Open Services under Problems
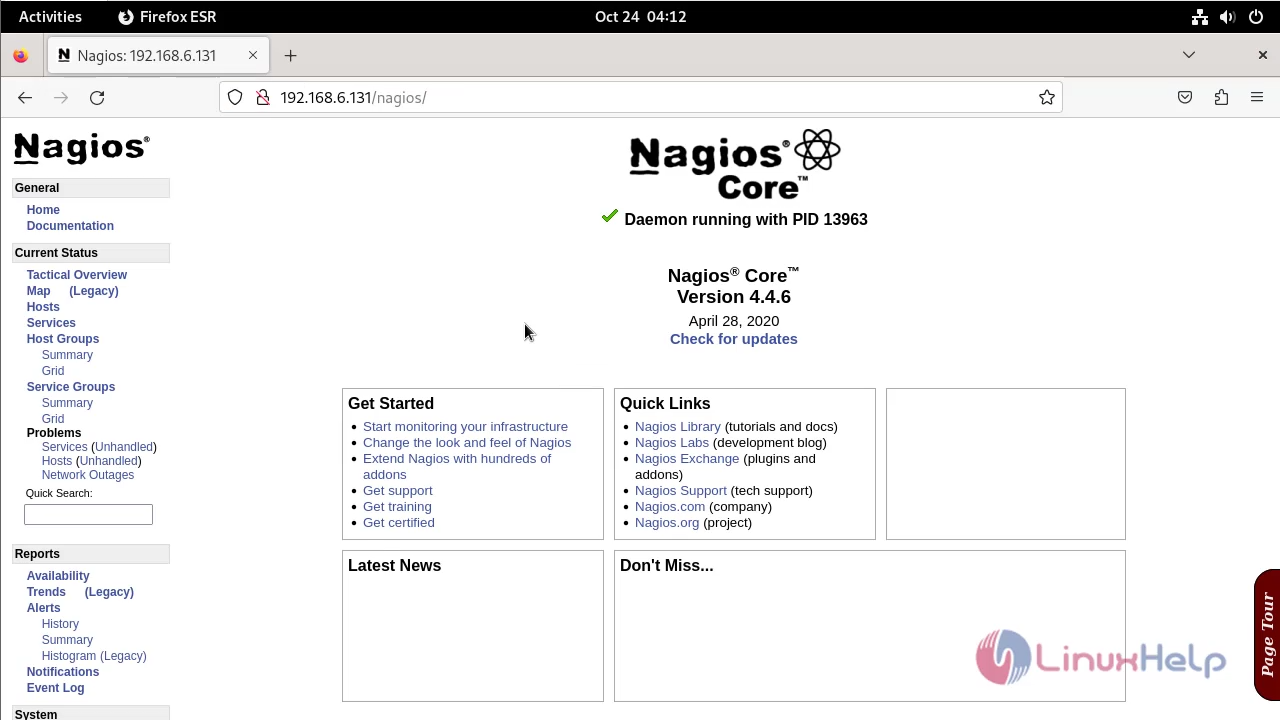1280x720 pixels. pyautogui.click(x=64, y=447)
